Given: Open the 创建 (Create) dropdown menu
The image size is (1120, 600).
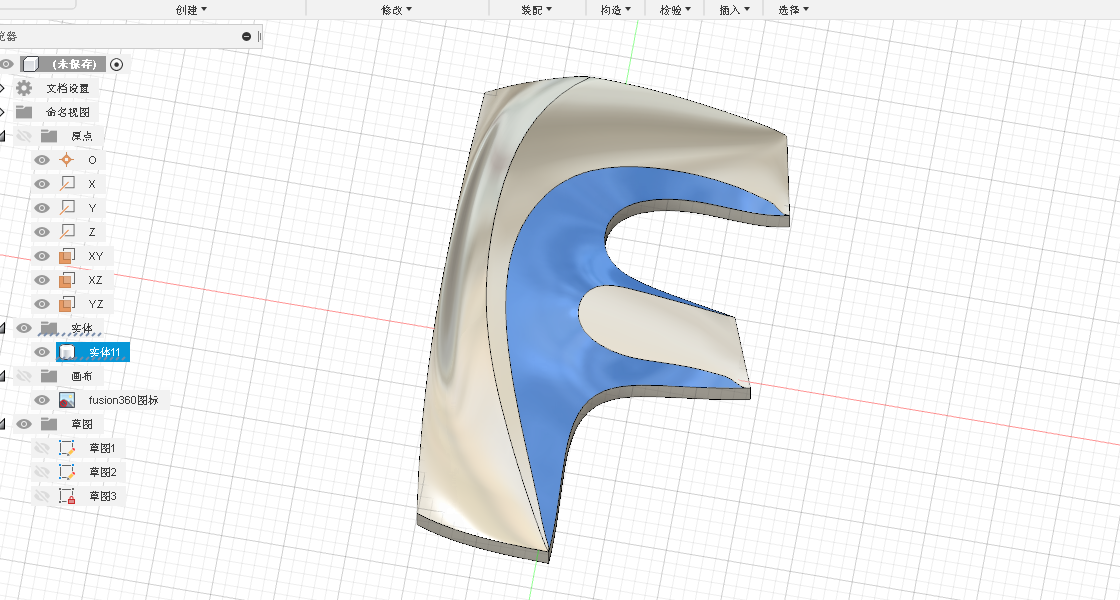Looking at the screenshot, I should (191, 10).
